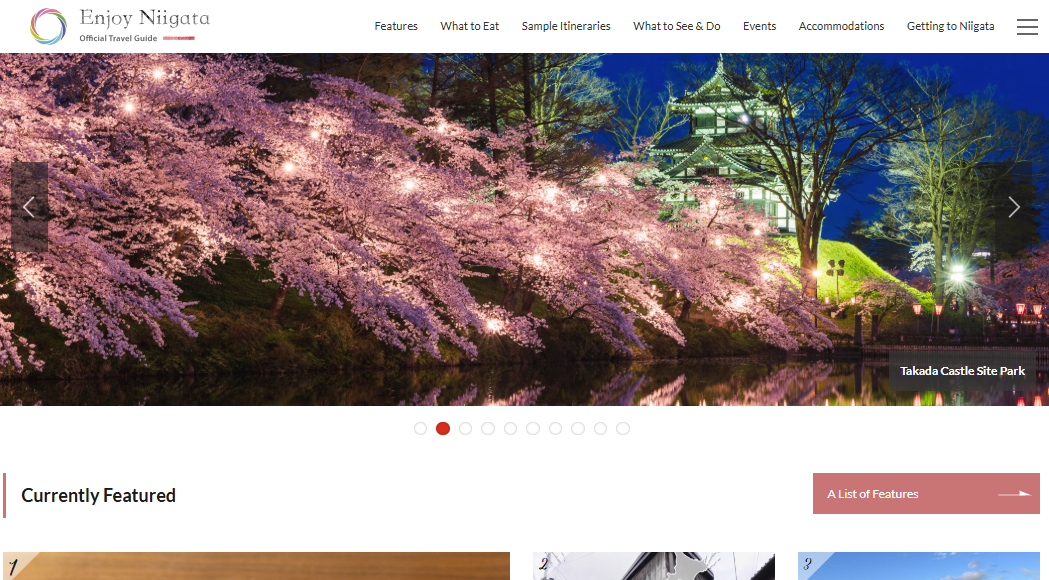Screen dimensions: 1049x580
Task: Open Accommodations page
Action: pos(841,26)
